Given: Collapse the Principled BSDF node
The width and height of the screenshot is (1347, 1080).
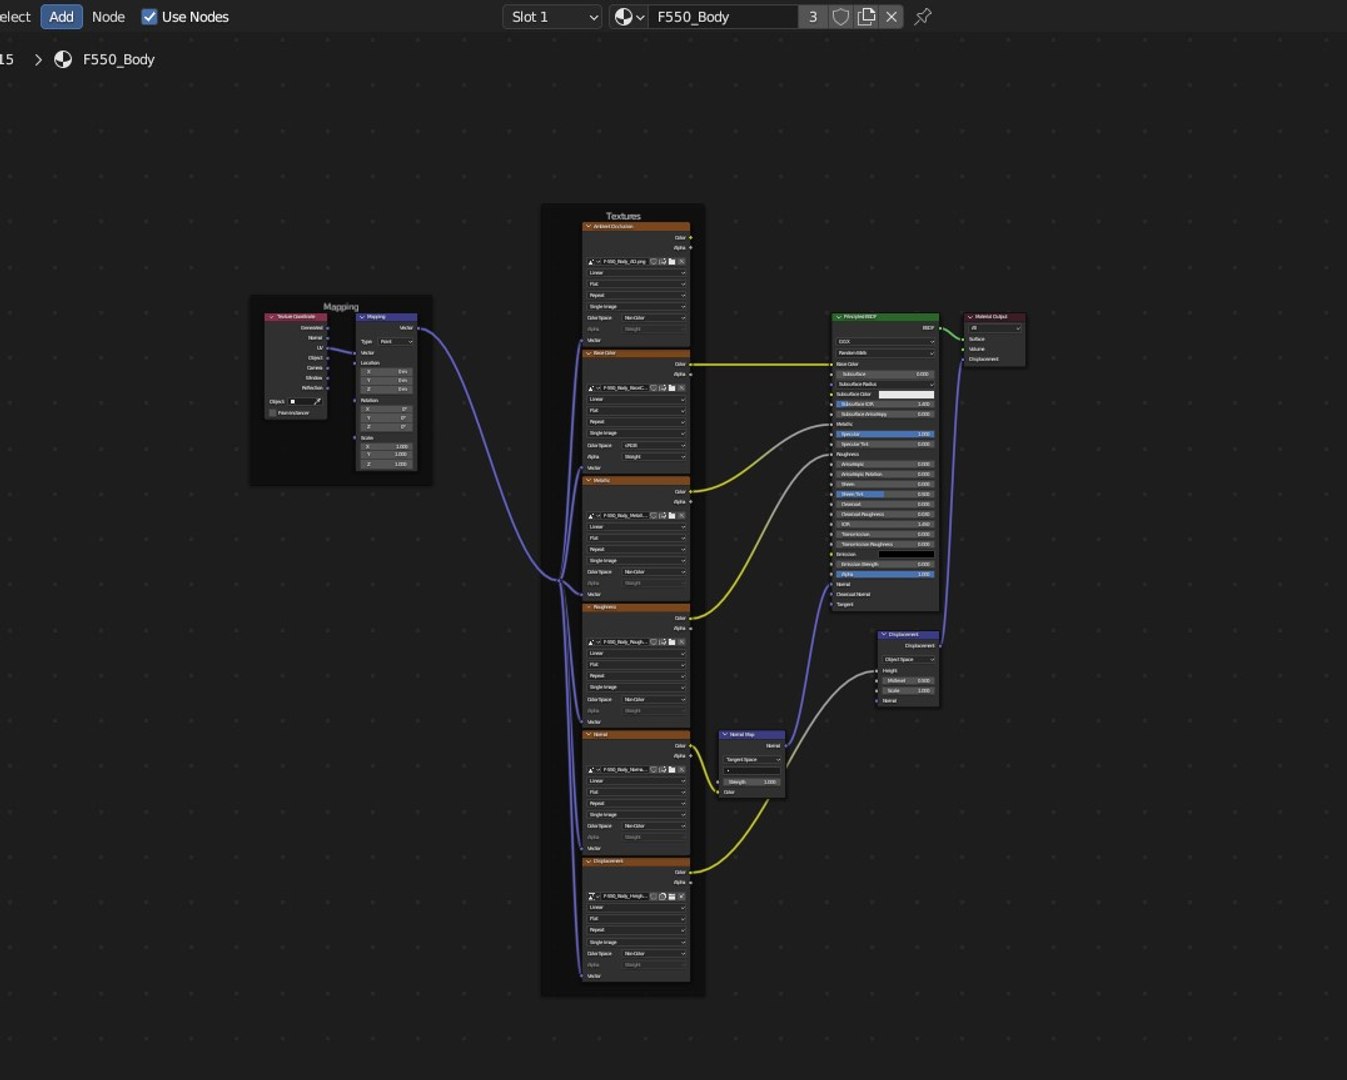Looking at the screenshot, I should coord(838,317).
